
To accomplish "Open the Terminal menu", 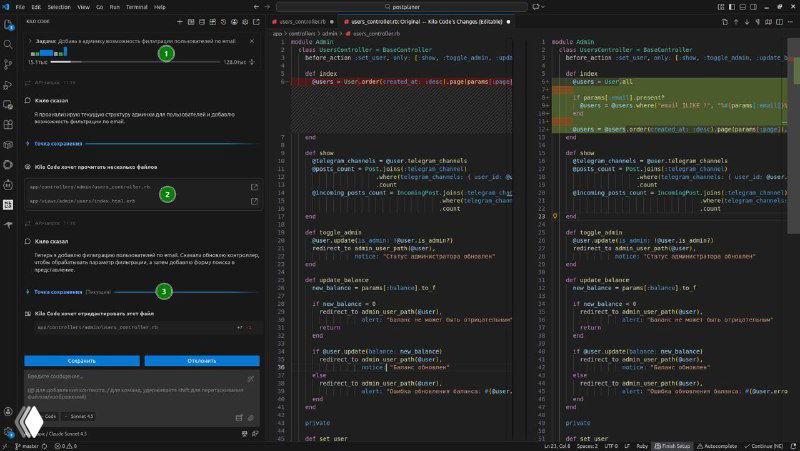I will tap(137, 7).
